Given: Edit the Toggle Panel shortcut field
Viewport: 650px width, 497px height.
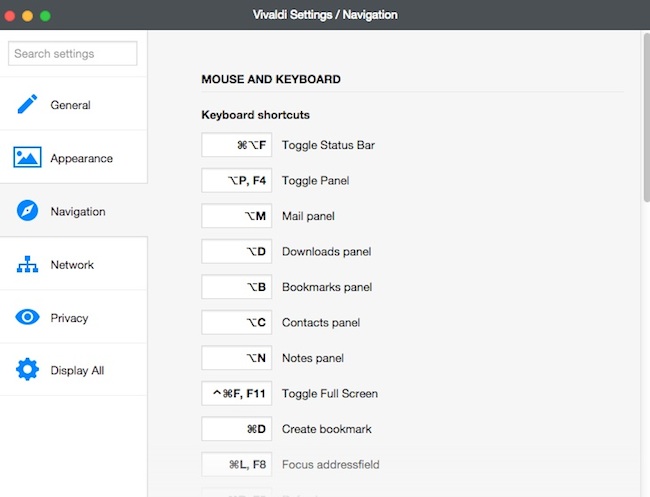Looking at the screenshot, I should pos(237,180).
